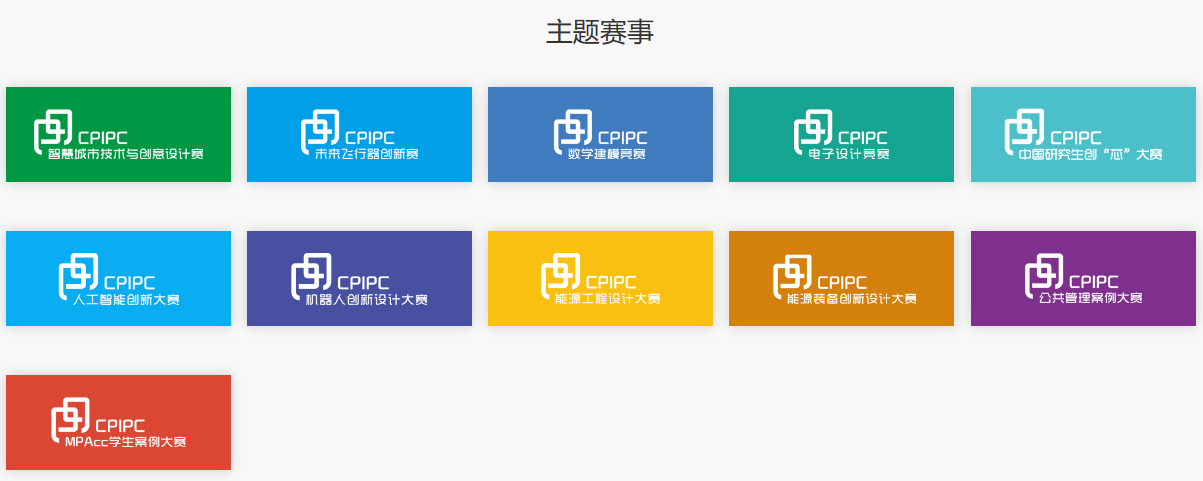The width and height of the screenshot is (1203, 481).
Task: Go to the 电子设计竞赛 text label
Action: (848, 155)
